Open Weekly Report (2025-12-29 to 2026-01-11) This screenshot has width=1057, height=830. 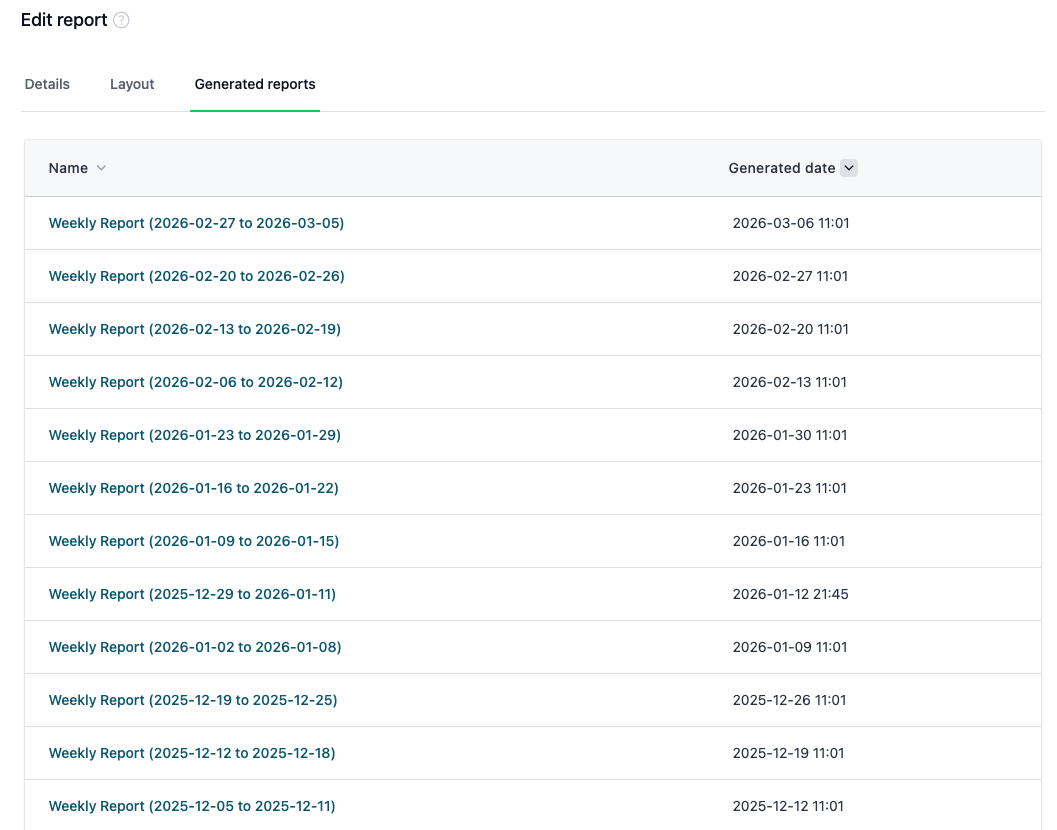[x=192, y=594]
